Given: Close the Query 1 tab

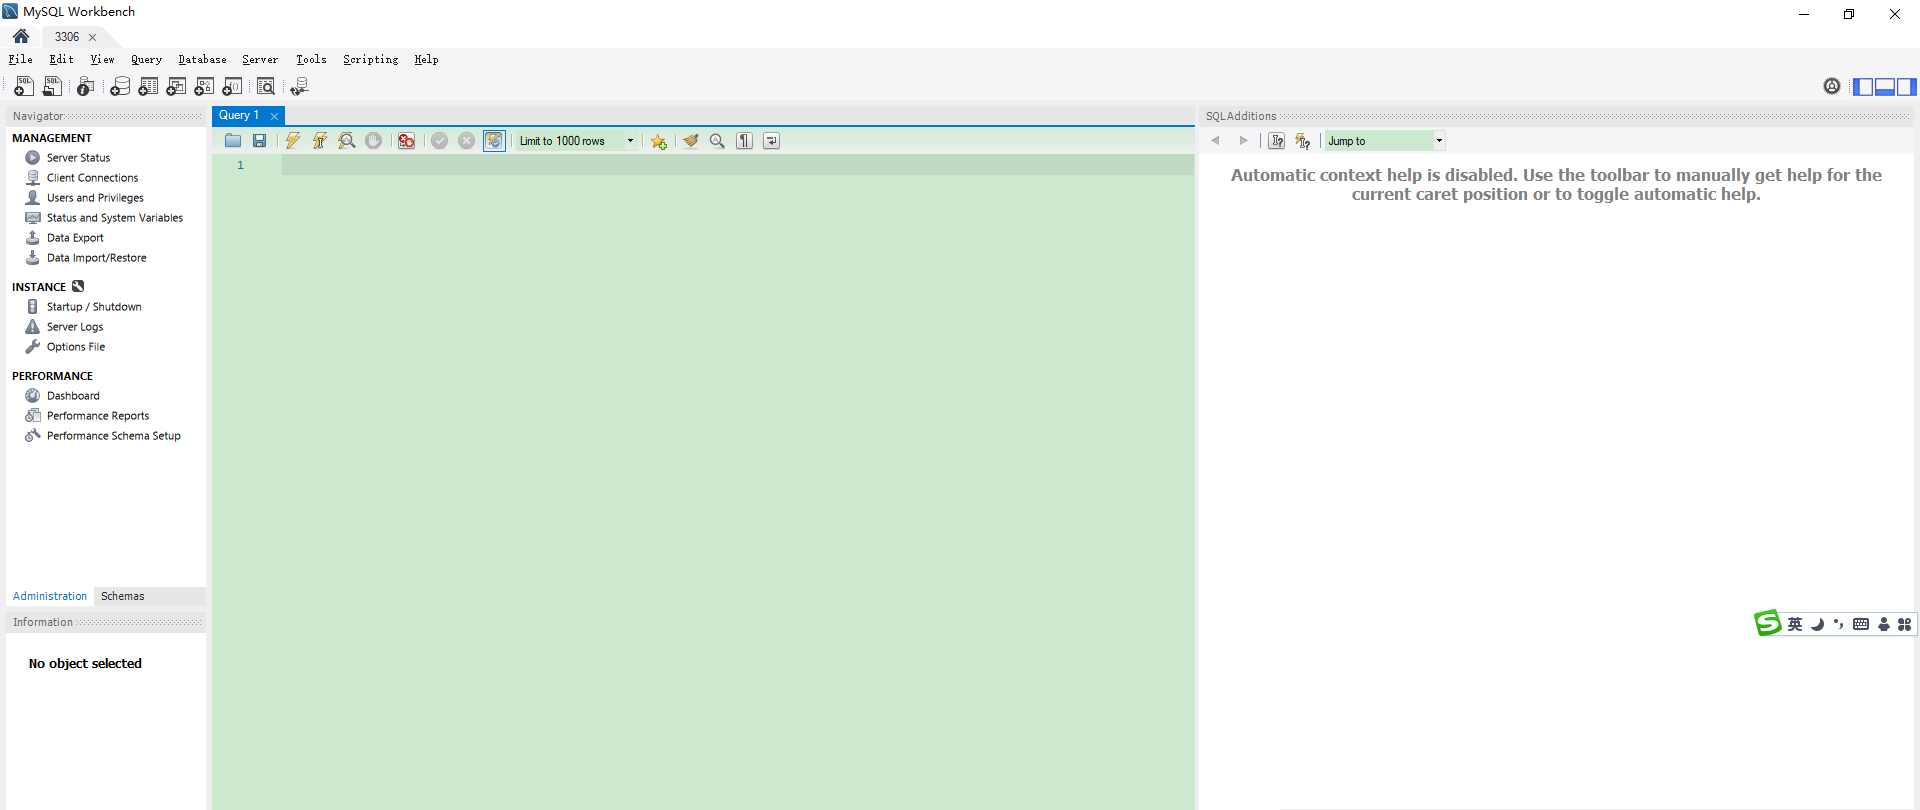Looking at the screenshot, I should pyautogui.click(x=274, y=116).
